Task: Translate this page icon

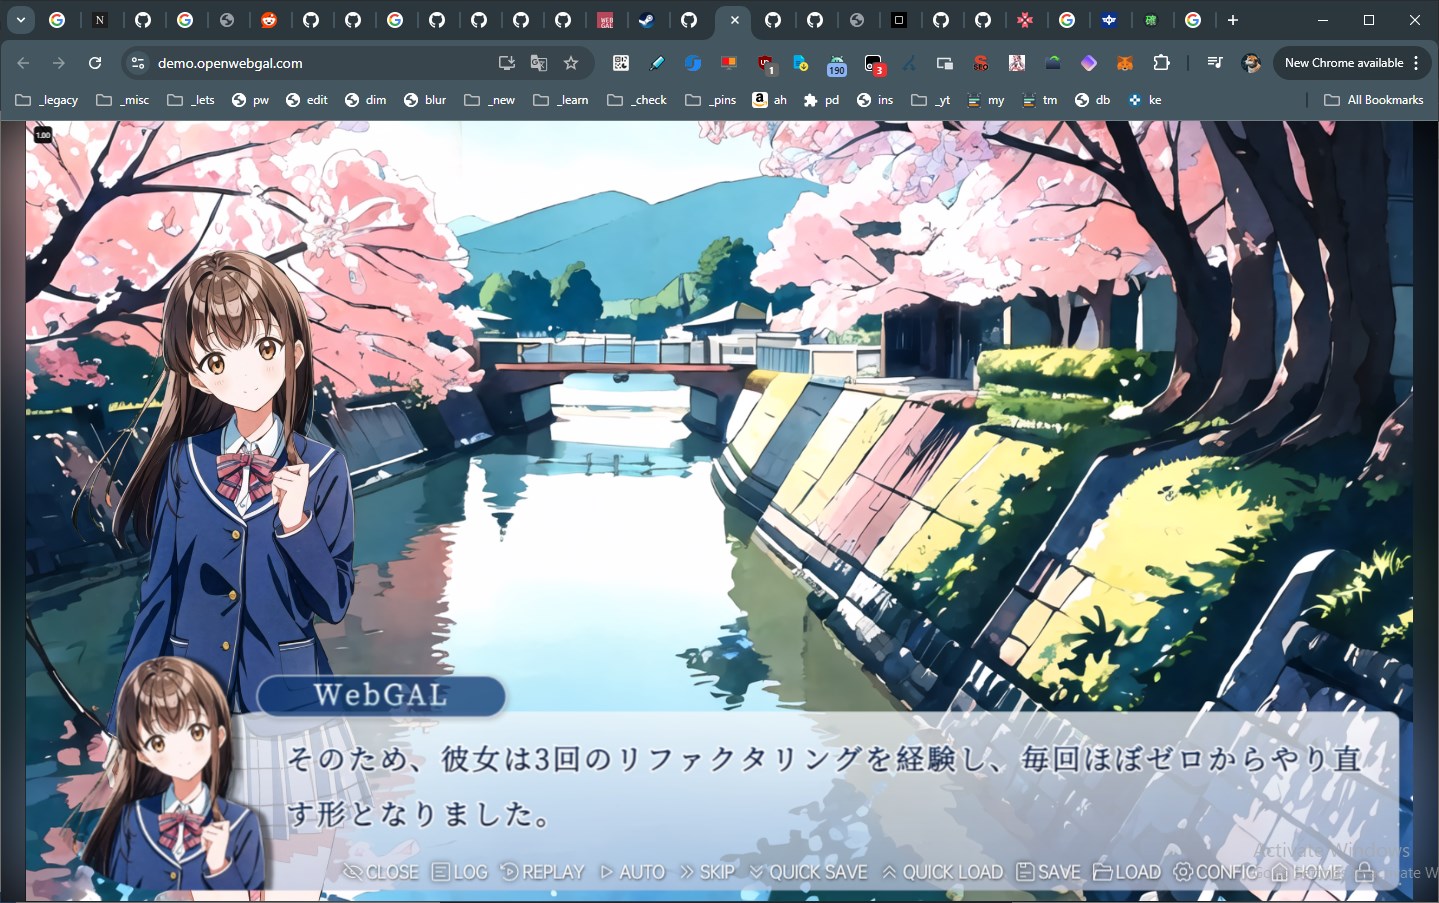Action: [539, 63]
